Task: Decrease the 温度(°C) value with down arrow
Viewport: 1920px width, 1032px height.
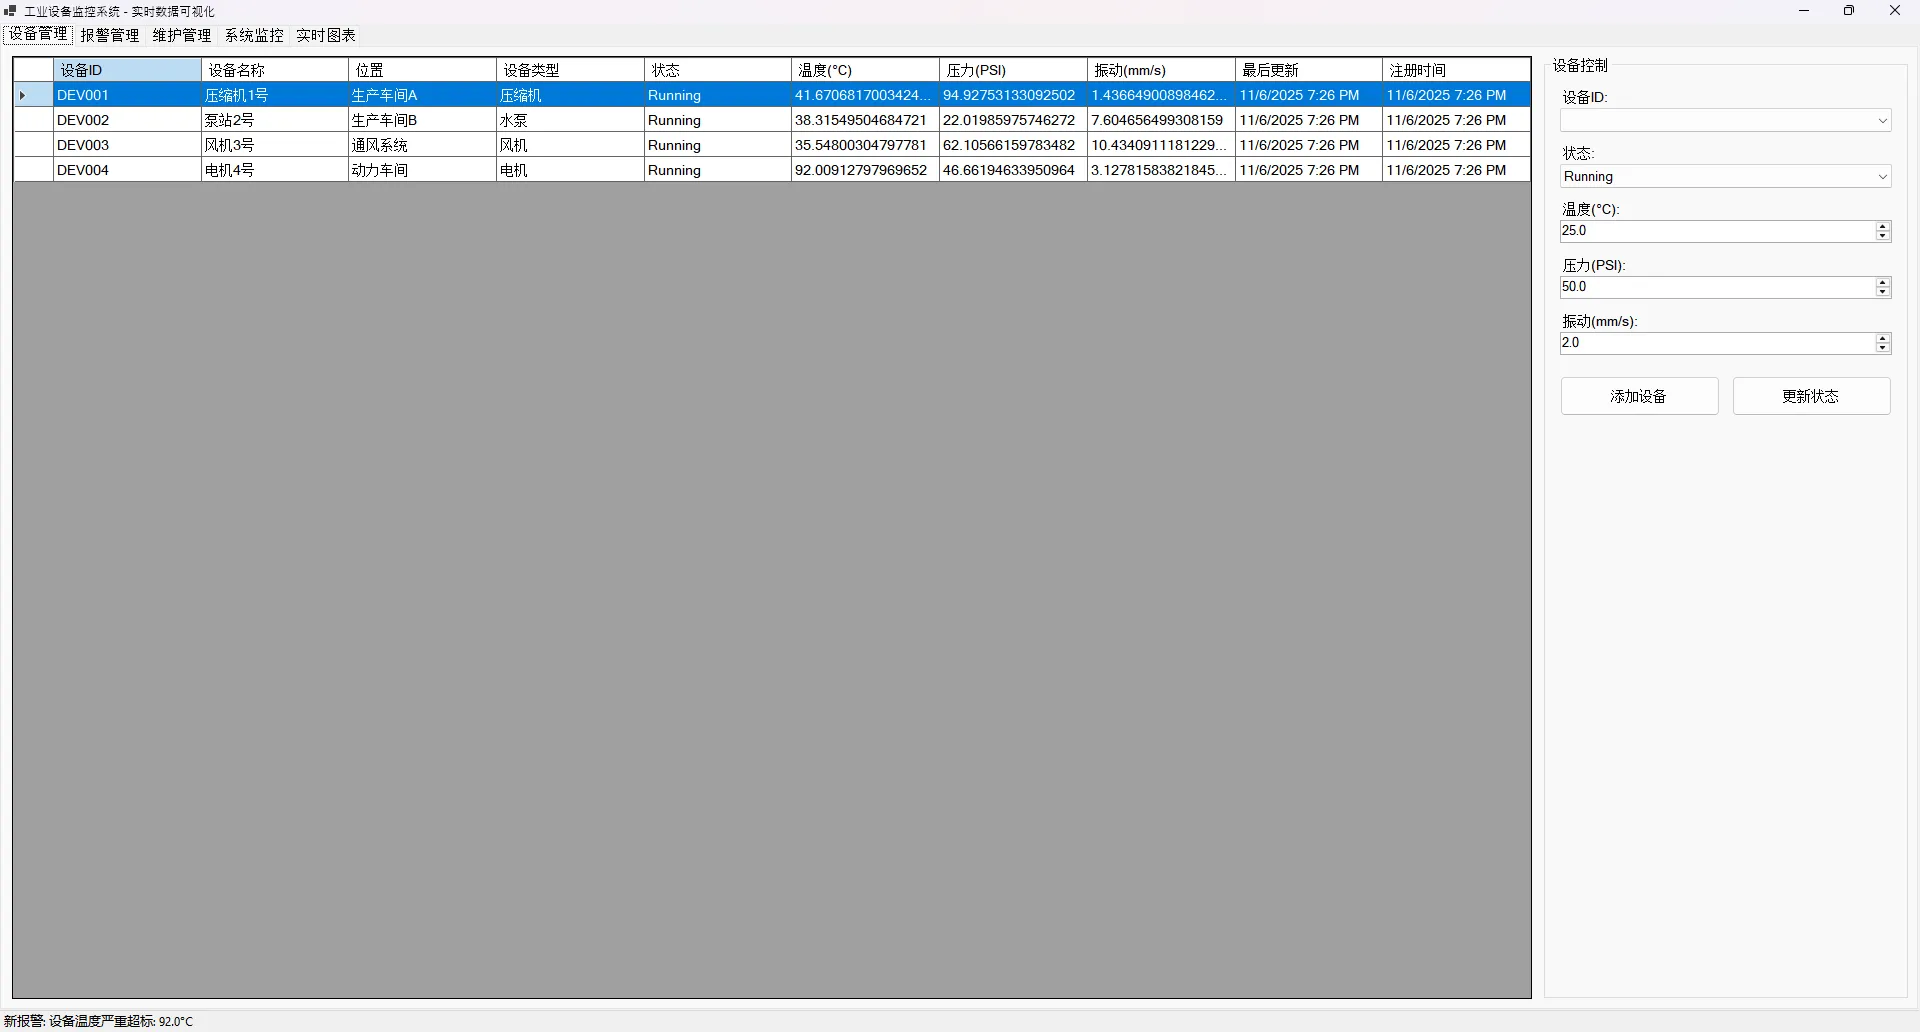Action: (1883, 236)
